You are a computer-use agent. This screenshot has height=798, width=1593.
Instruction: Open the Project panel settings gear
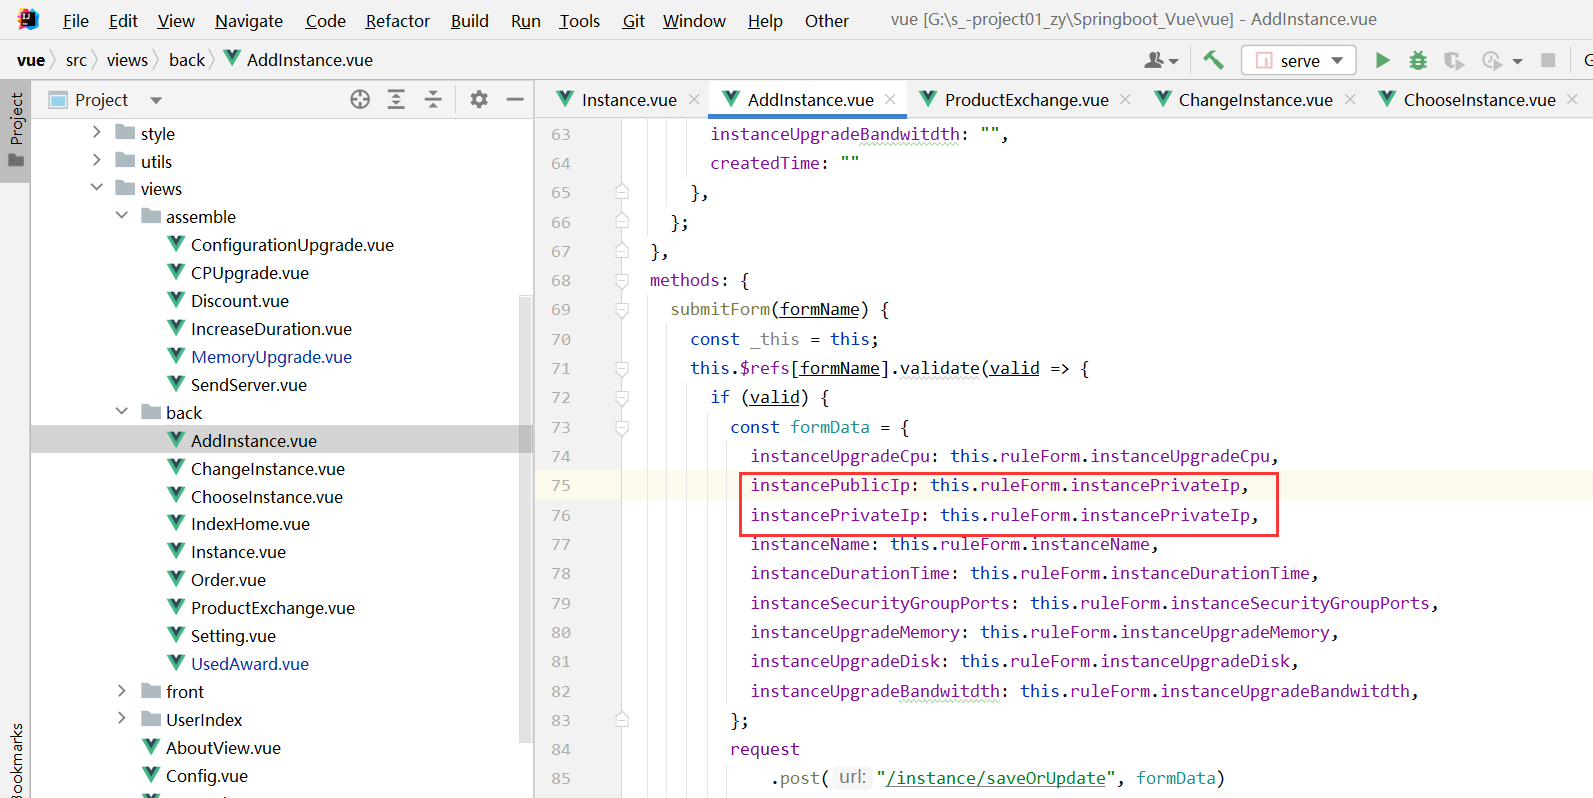coord(479,99)
